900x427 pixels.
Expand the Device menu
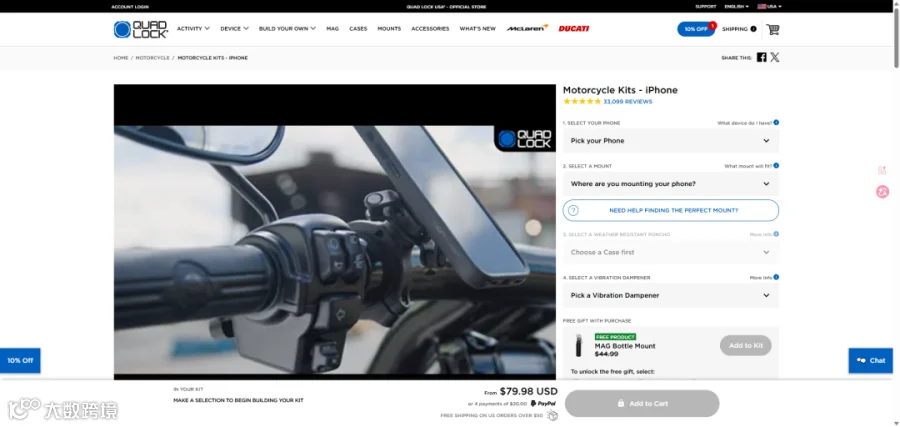click(x=234, y=29)
